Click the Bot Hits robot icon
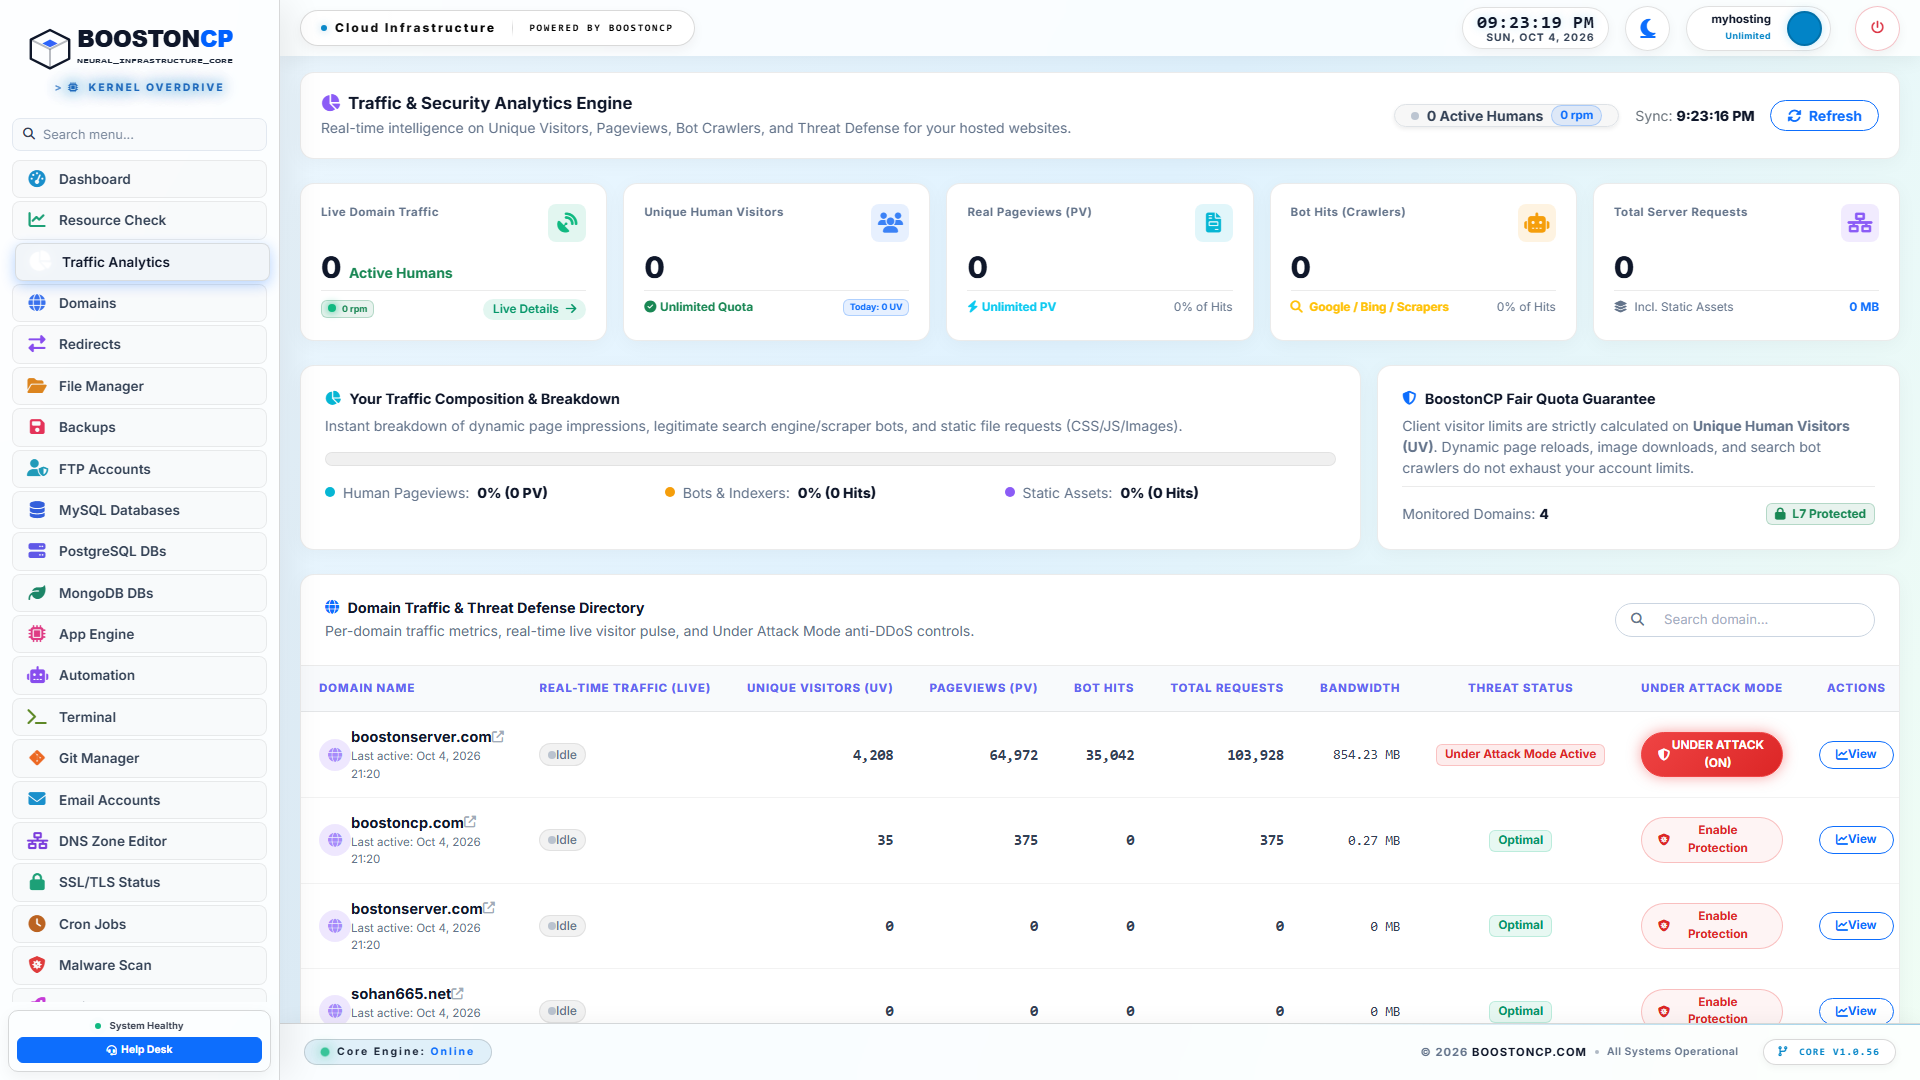 click(1536, 223)
